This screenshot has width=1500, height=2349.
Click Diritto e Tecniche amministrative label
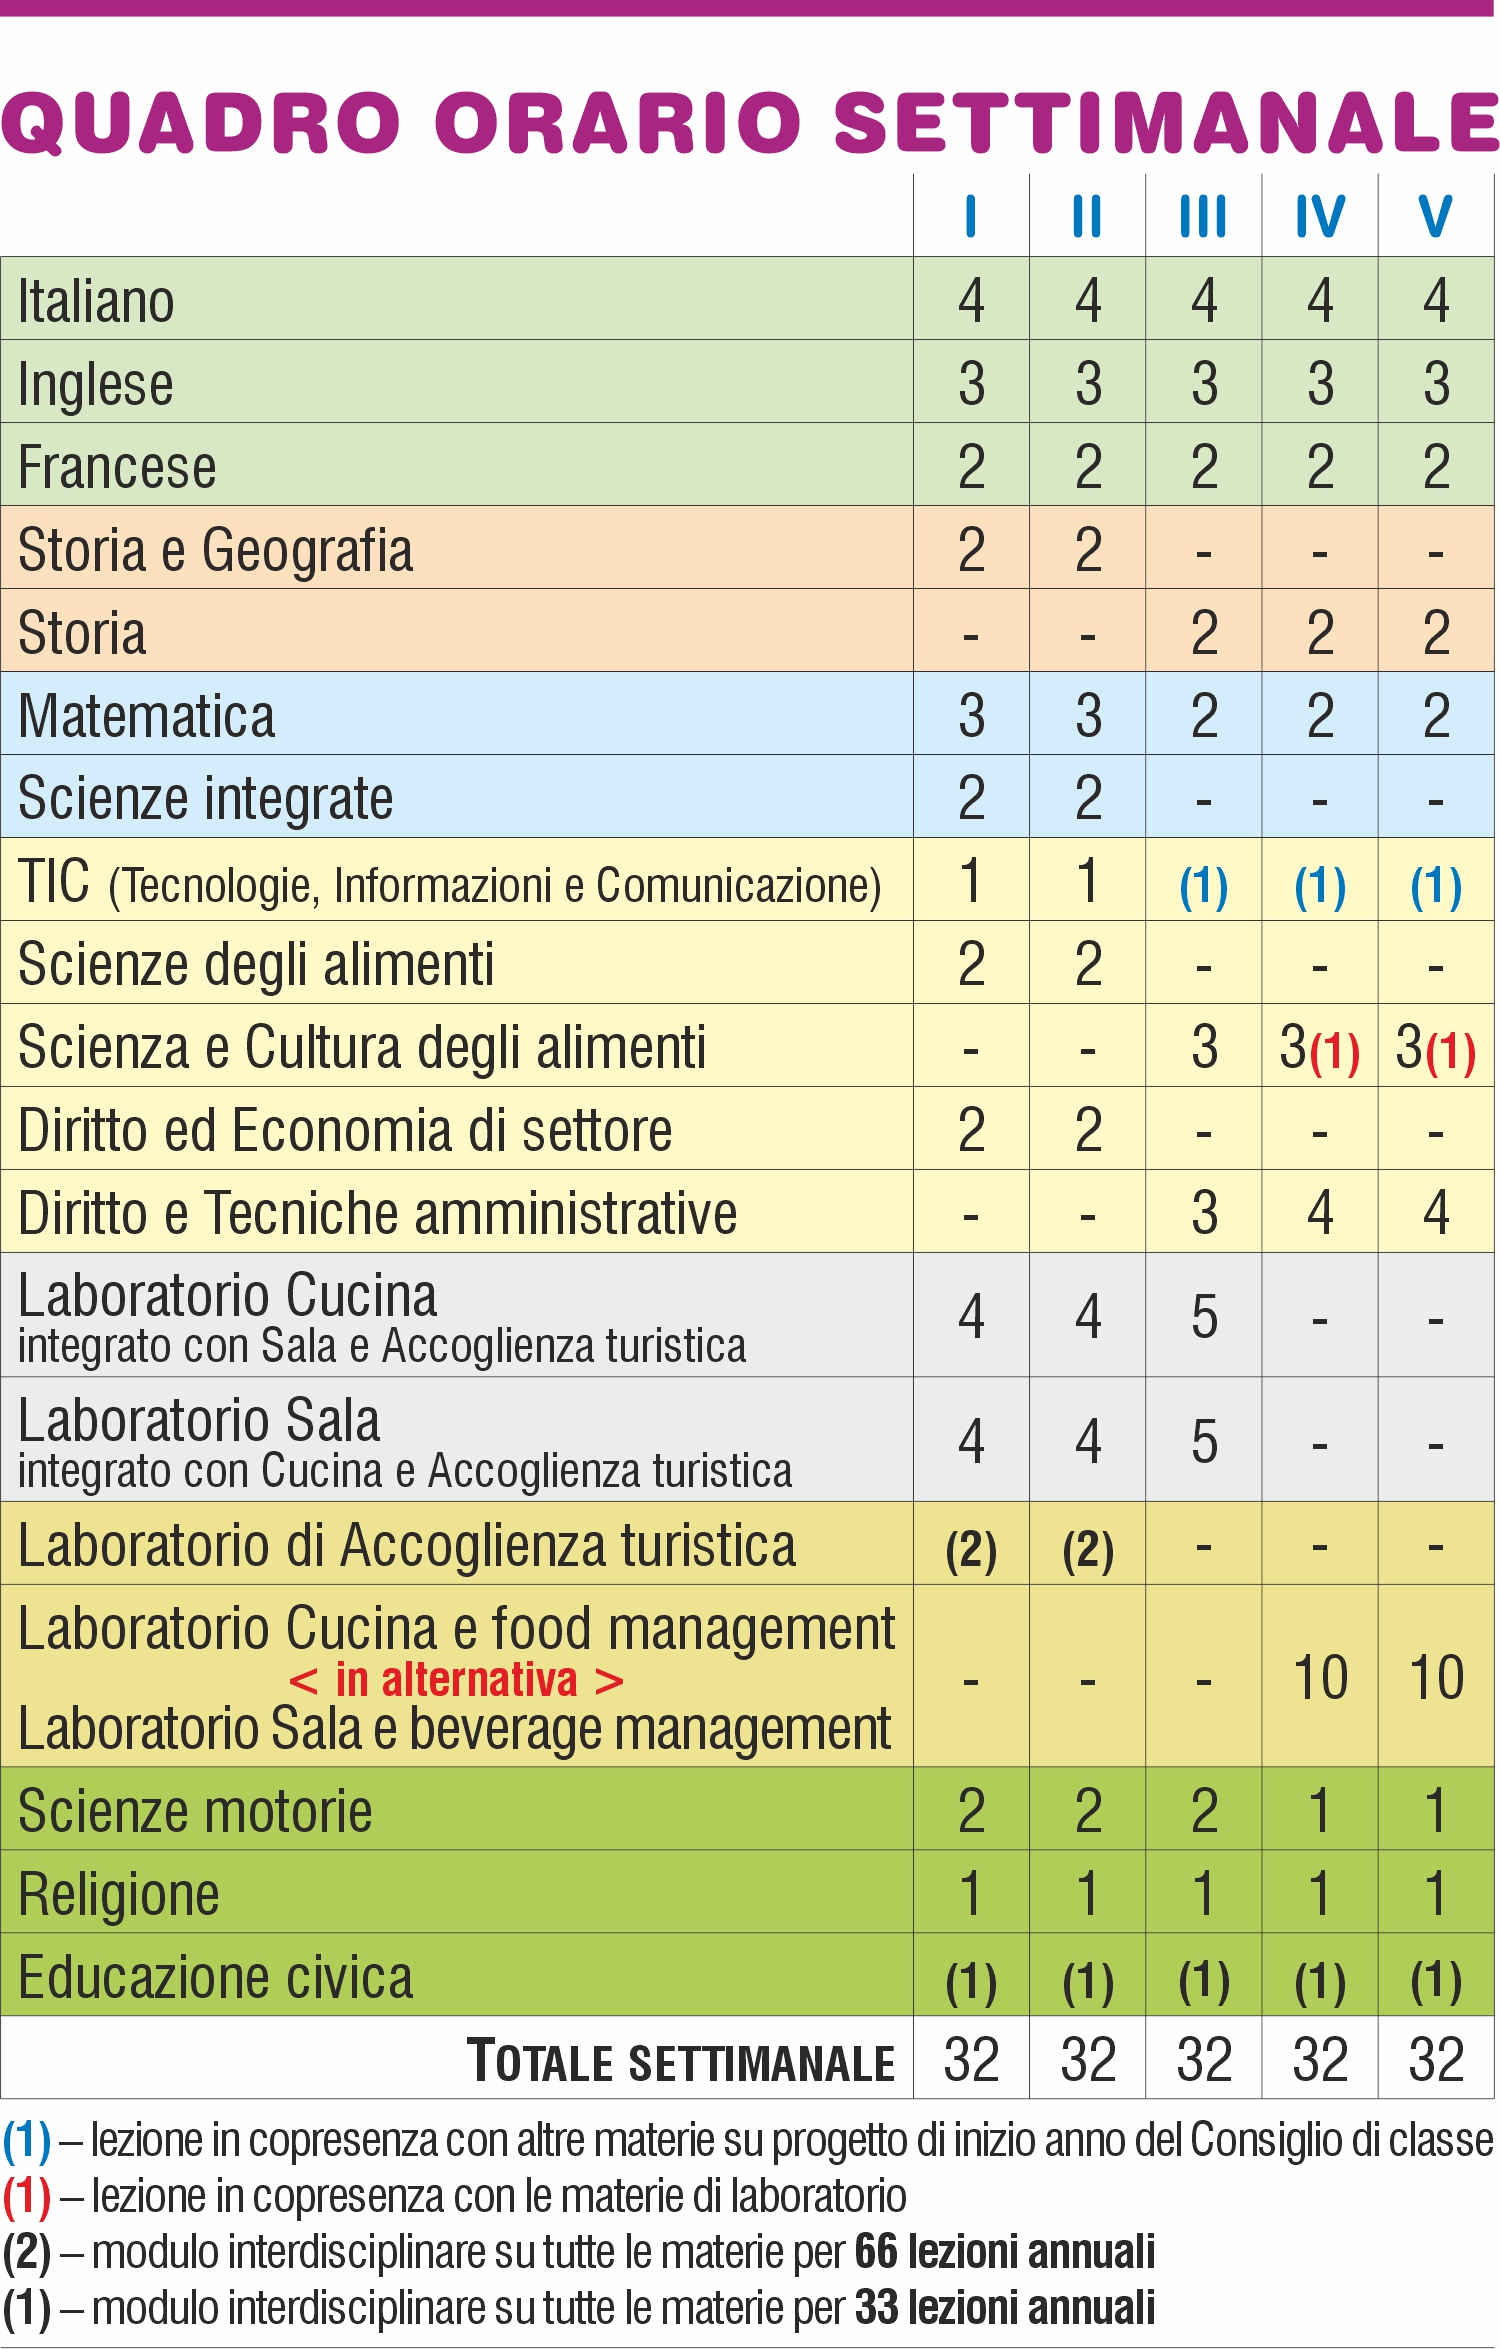378,1213
